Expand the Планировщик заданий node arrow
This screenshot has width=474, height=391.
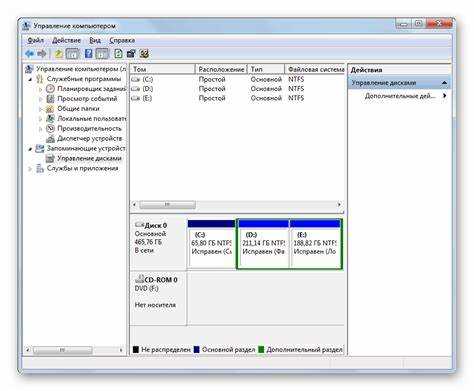click(x=41, y=89)
